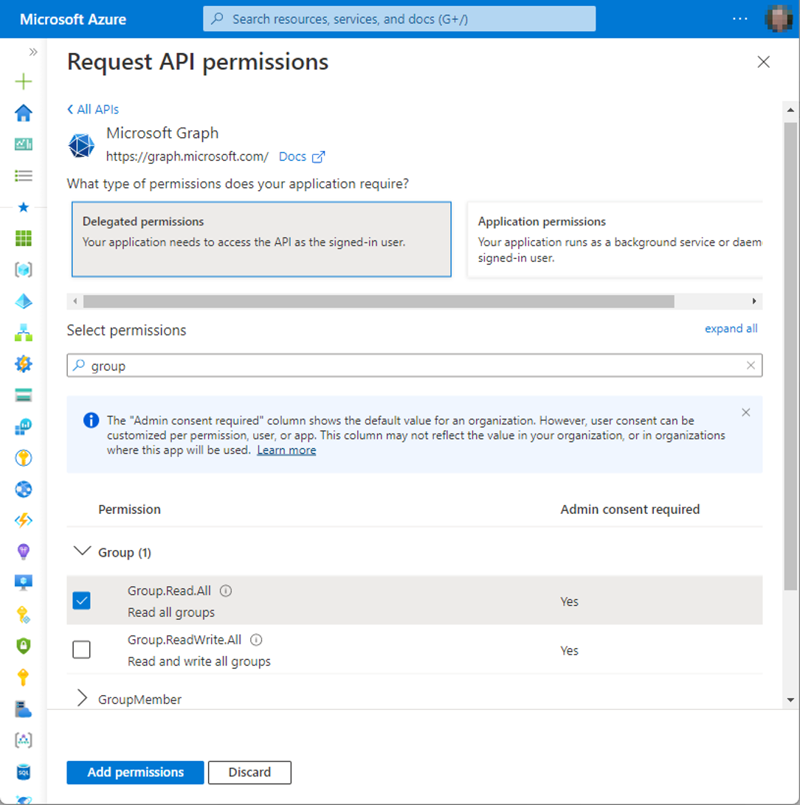Open SQL databases icon in sidebar
This screenshot has width=800, height=805.
click(23, 771)
